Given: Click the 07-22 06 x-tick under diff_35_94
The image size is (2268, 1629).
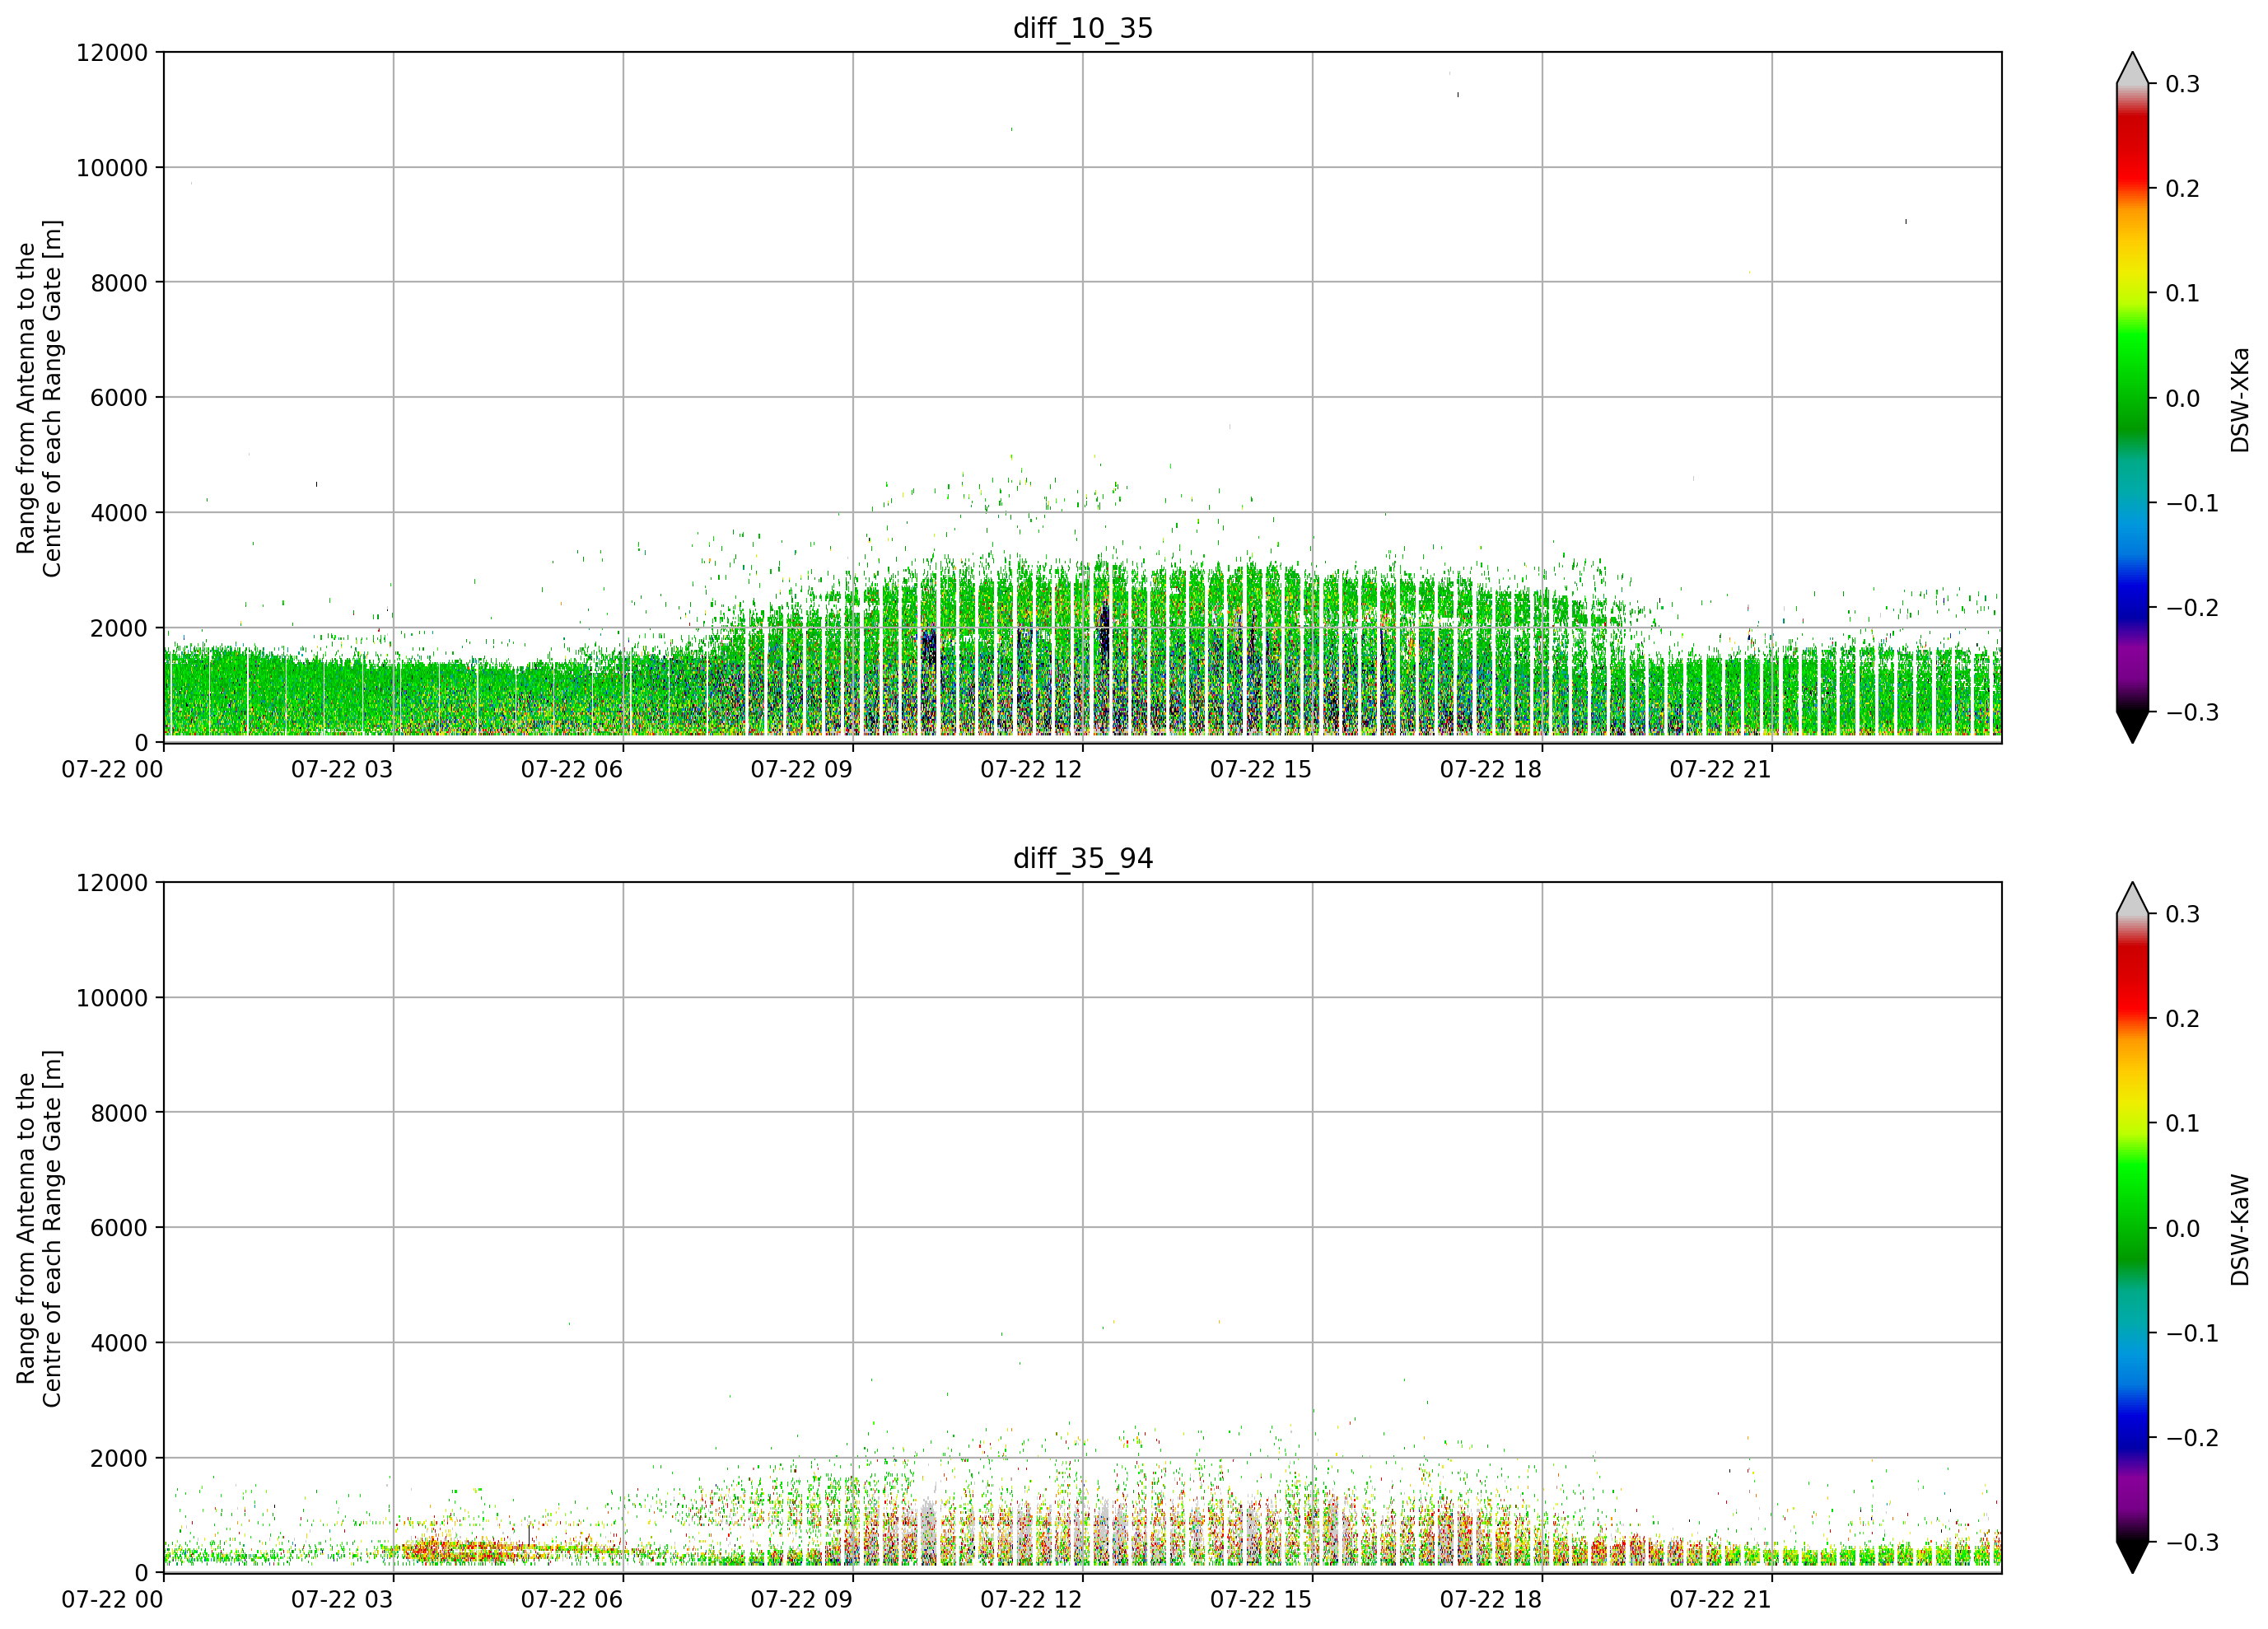Looking at the screenshot, I should point(572,1599).
